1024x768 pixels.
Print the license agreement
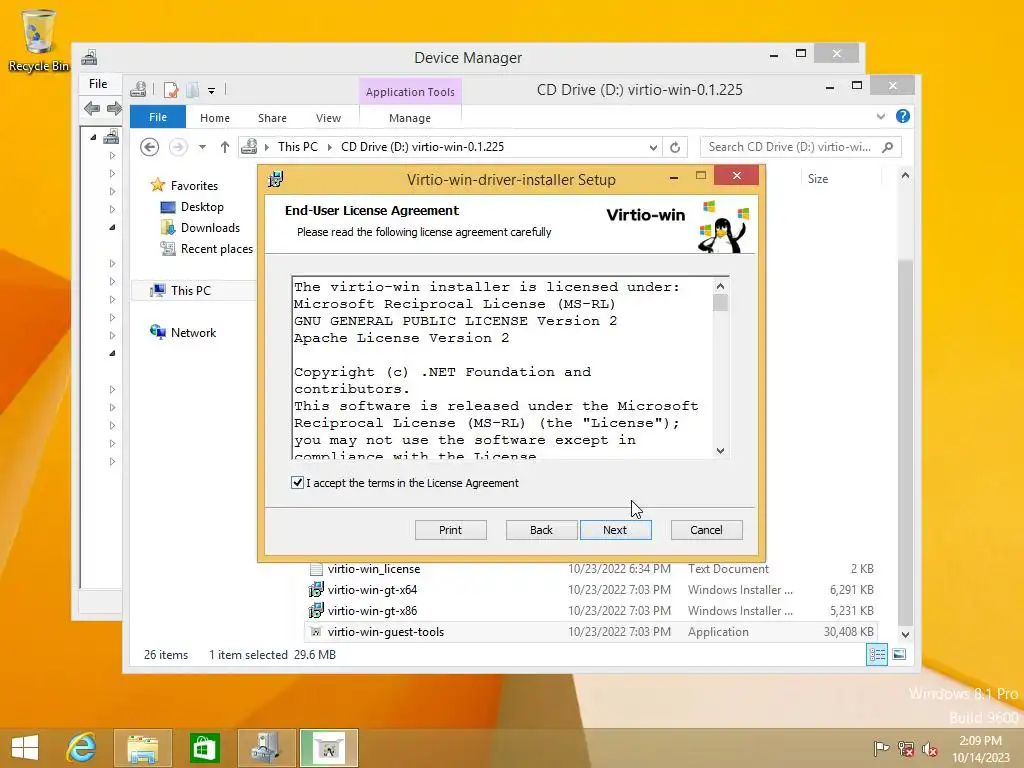(451, 530)
